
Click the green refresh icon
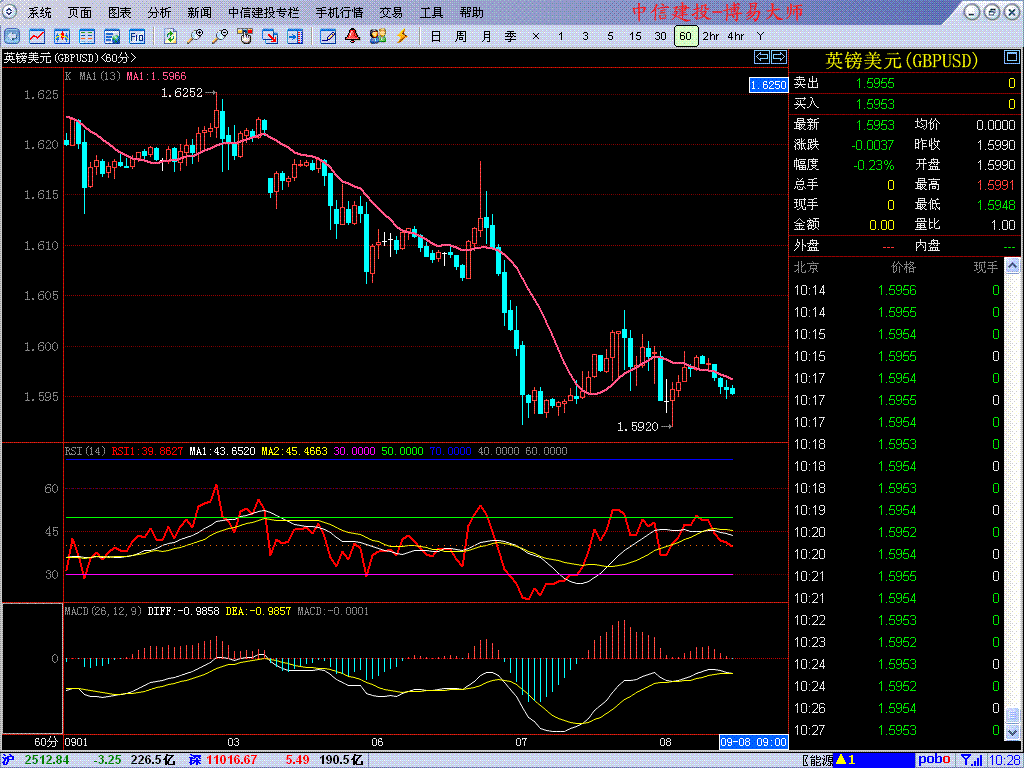pyautogui.click(x=171, y=36)
